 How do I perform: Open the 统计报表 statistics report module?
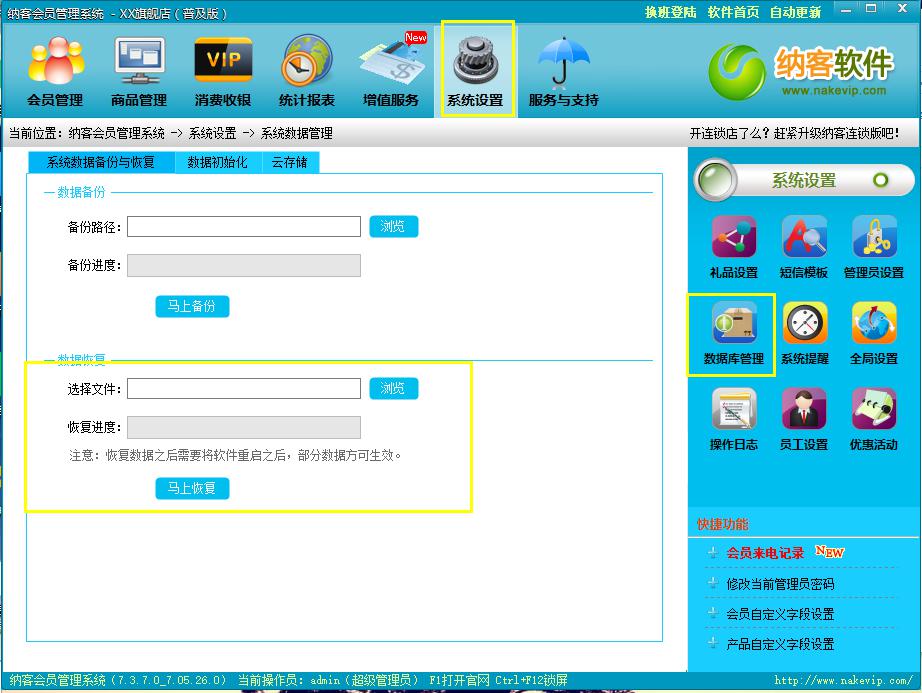[x=307, y=72]
